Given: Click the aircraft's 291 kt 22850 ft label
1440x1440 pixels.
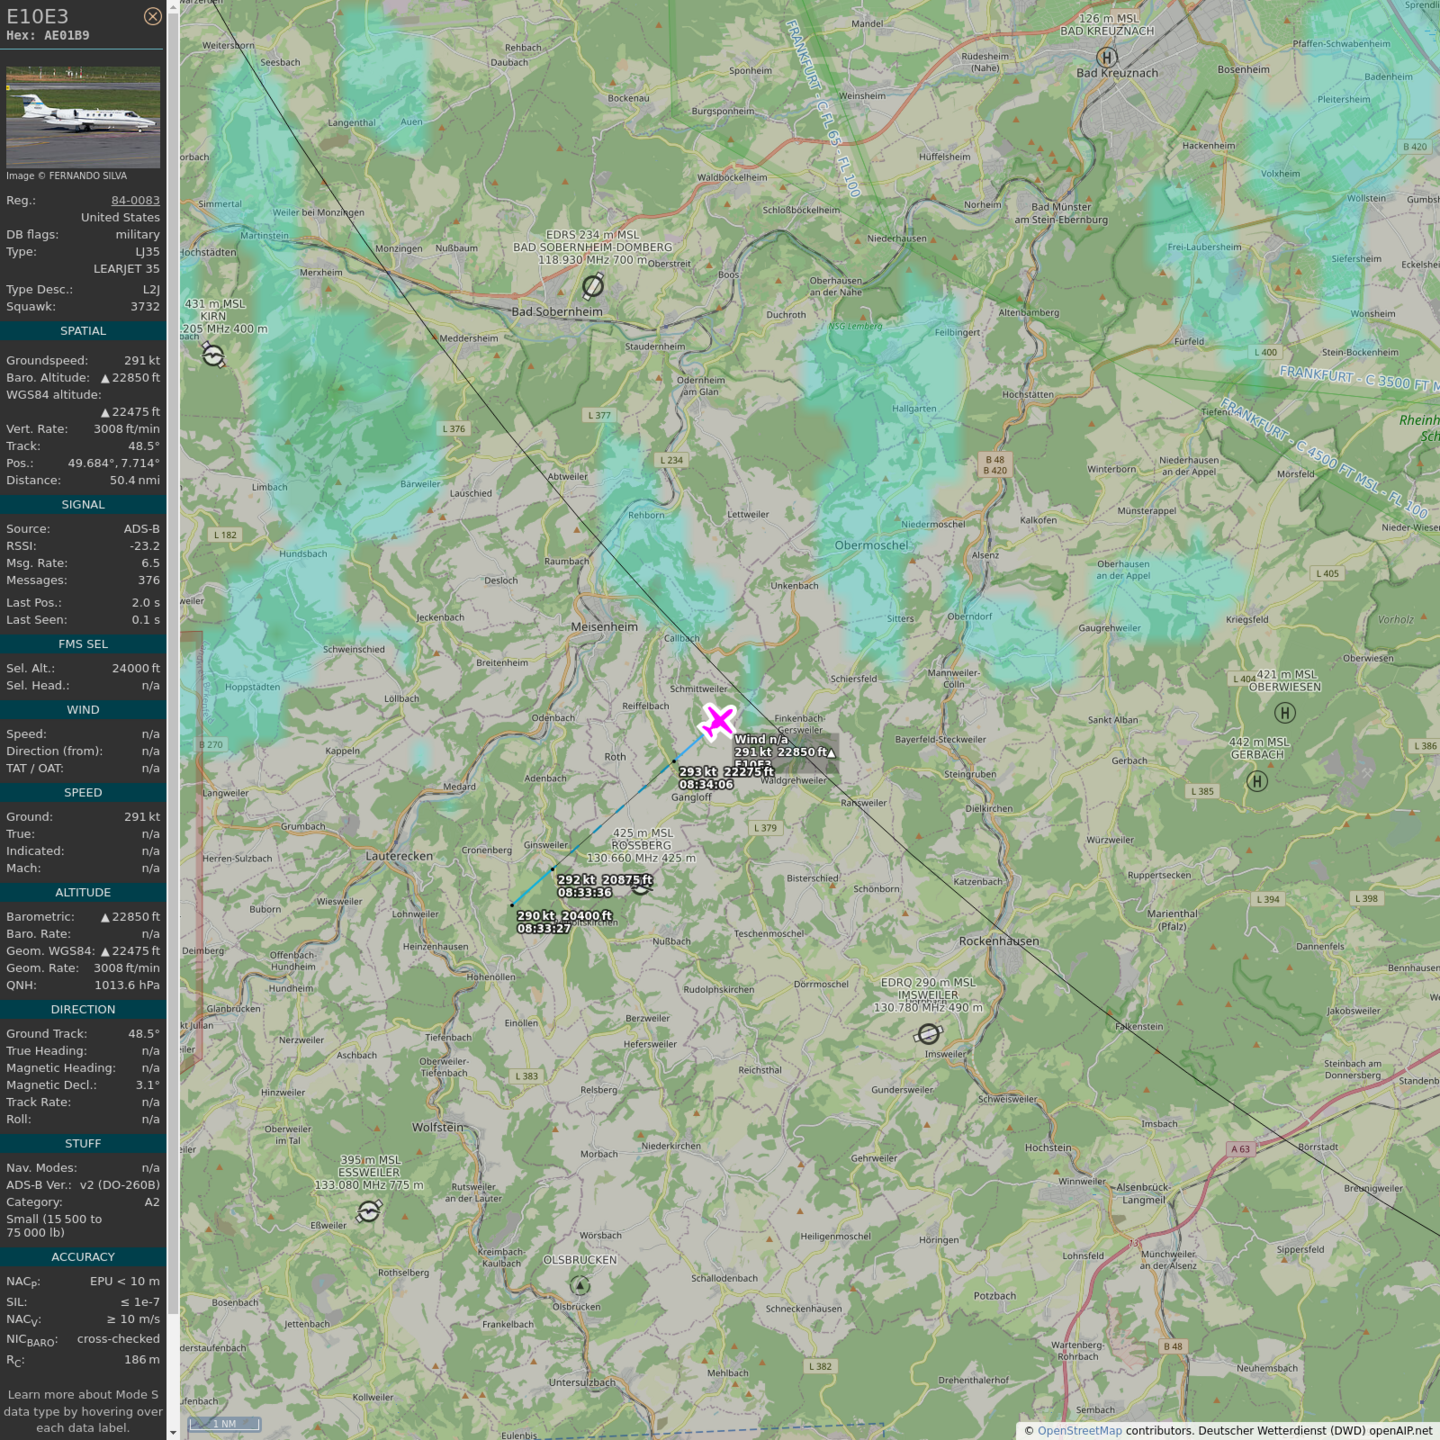Looking at the screenshot, I should click(784, 752).
